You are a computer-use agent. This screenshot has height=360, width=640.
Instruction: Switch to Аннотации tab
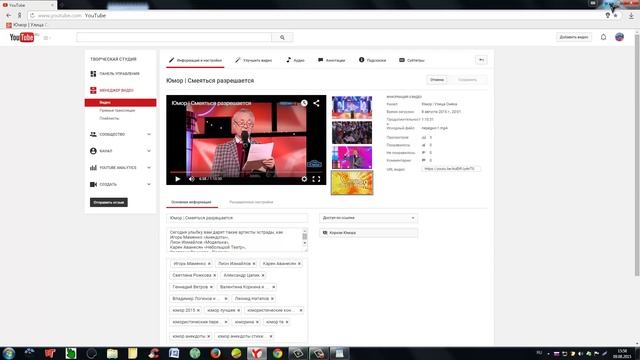[x=332, y=60]
